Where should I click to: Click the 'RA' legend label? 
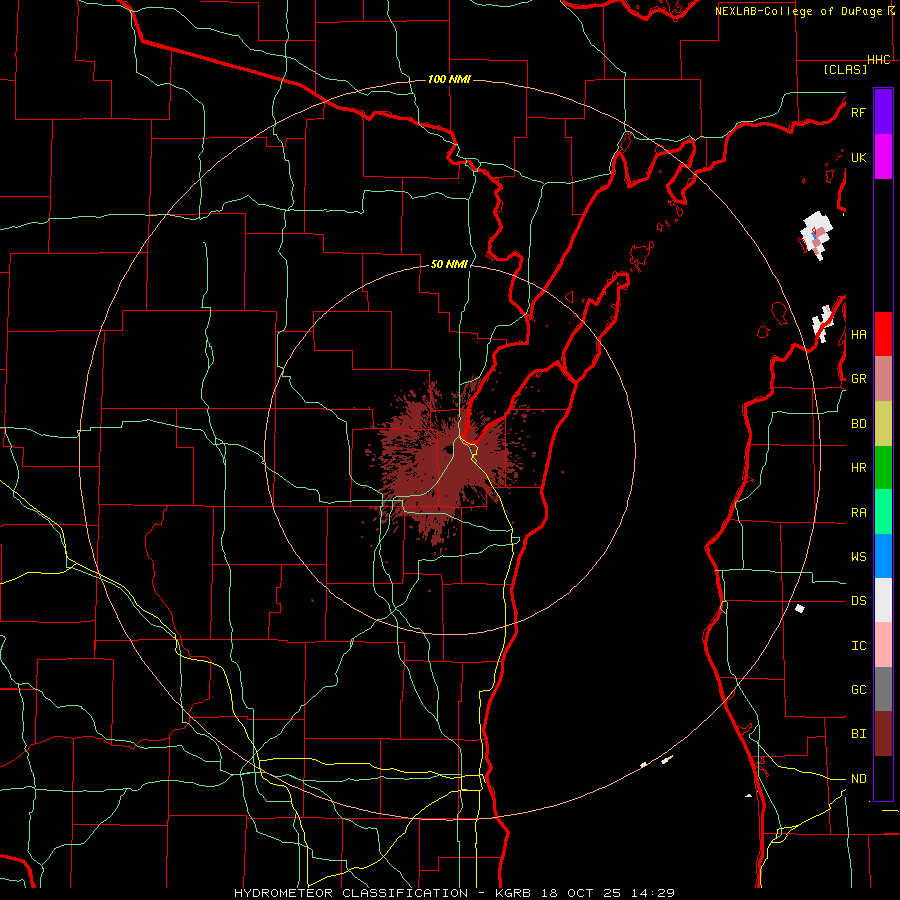click(x=858, y=513)
